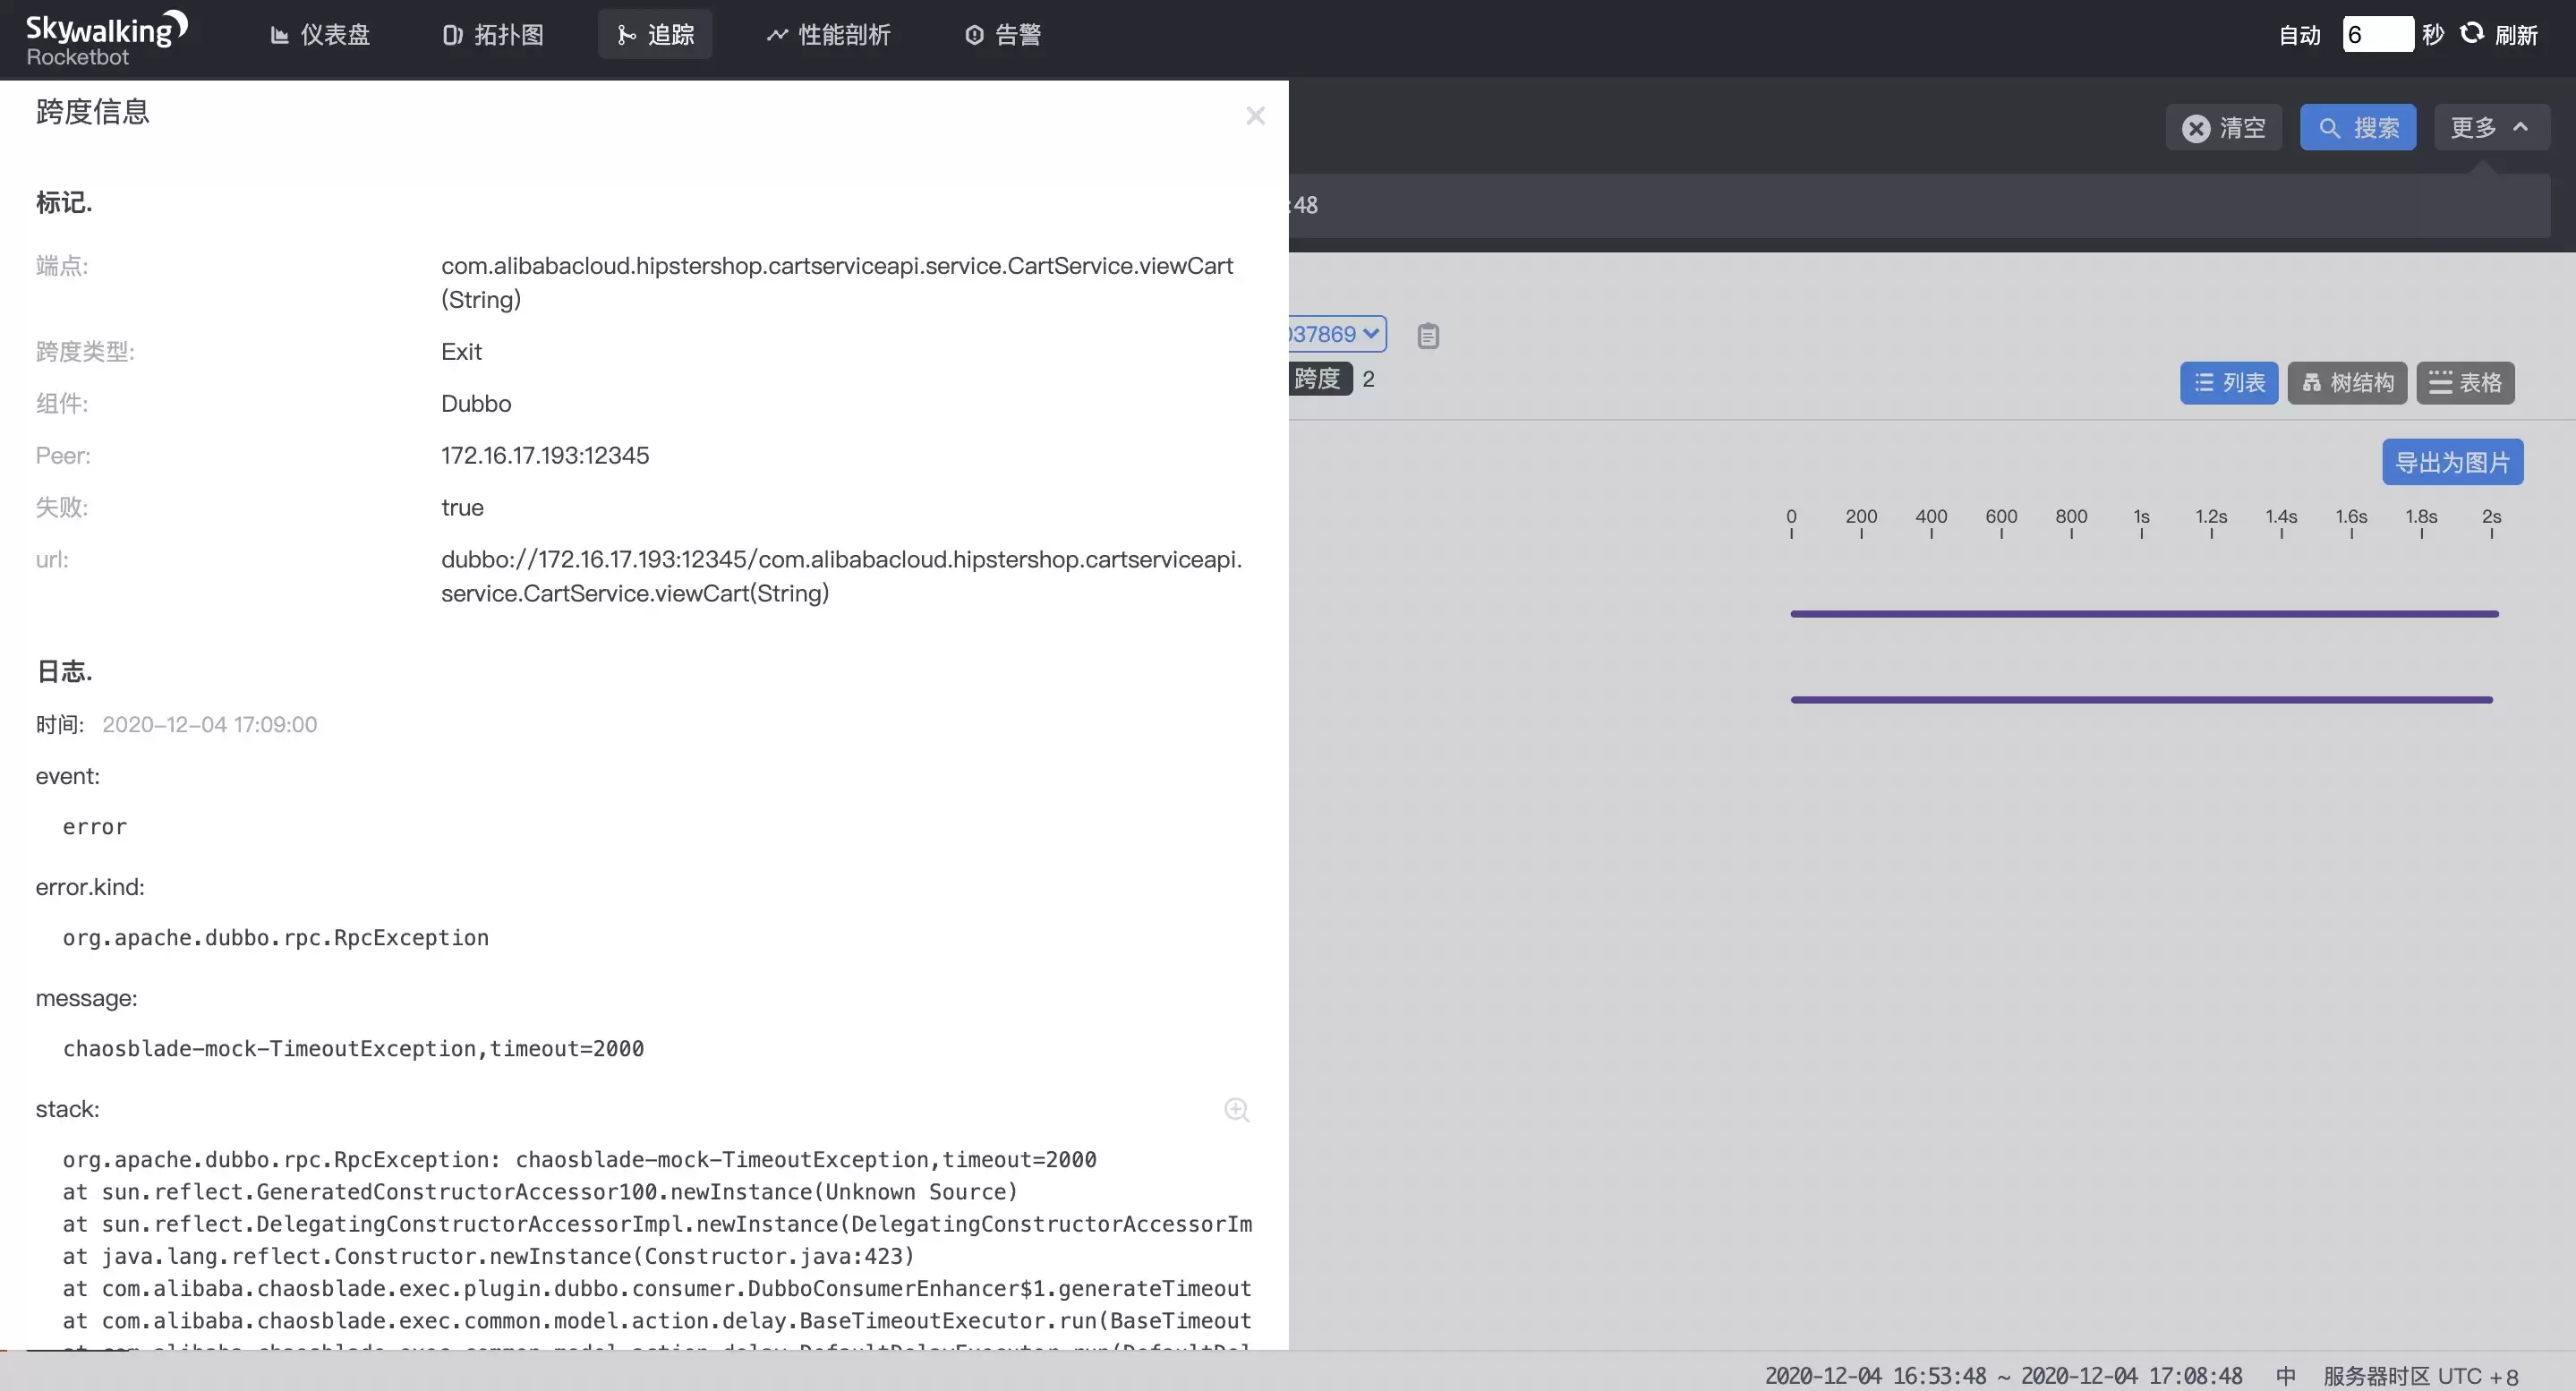Open the 告警 alarm tab
2576x1391 pixels.
[1003, 35]
